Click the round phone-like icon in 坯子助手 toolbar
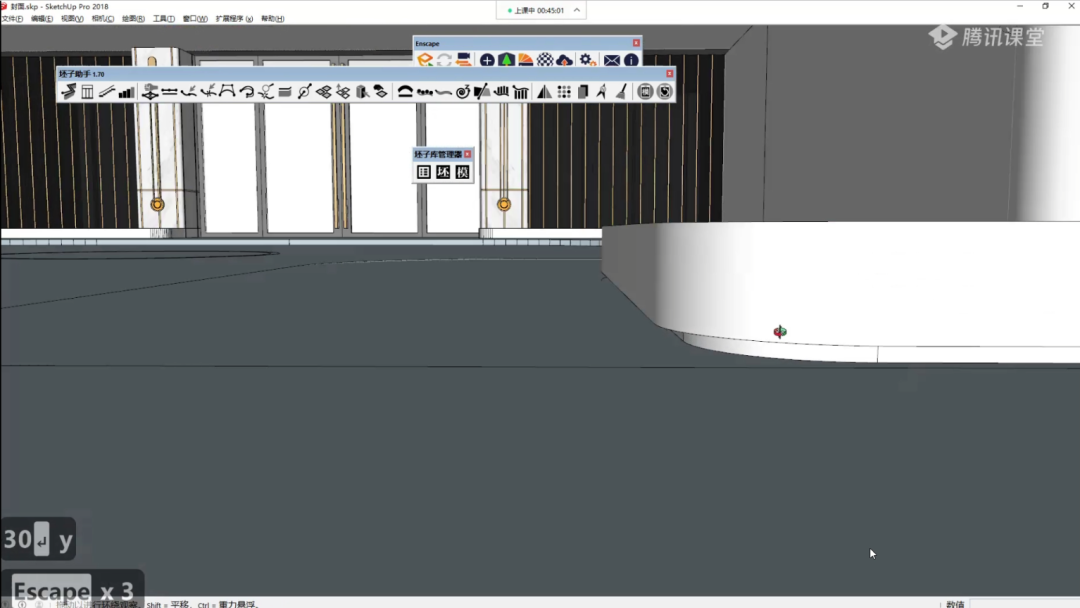Image resolution: width=1080 pixels, height=608 pixels. point(645,92)
